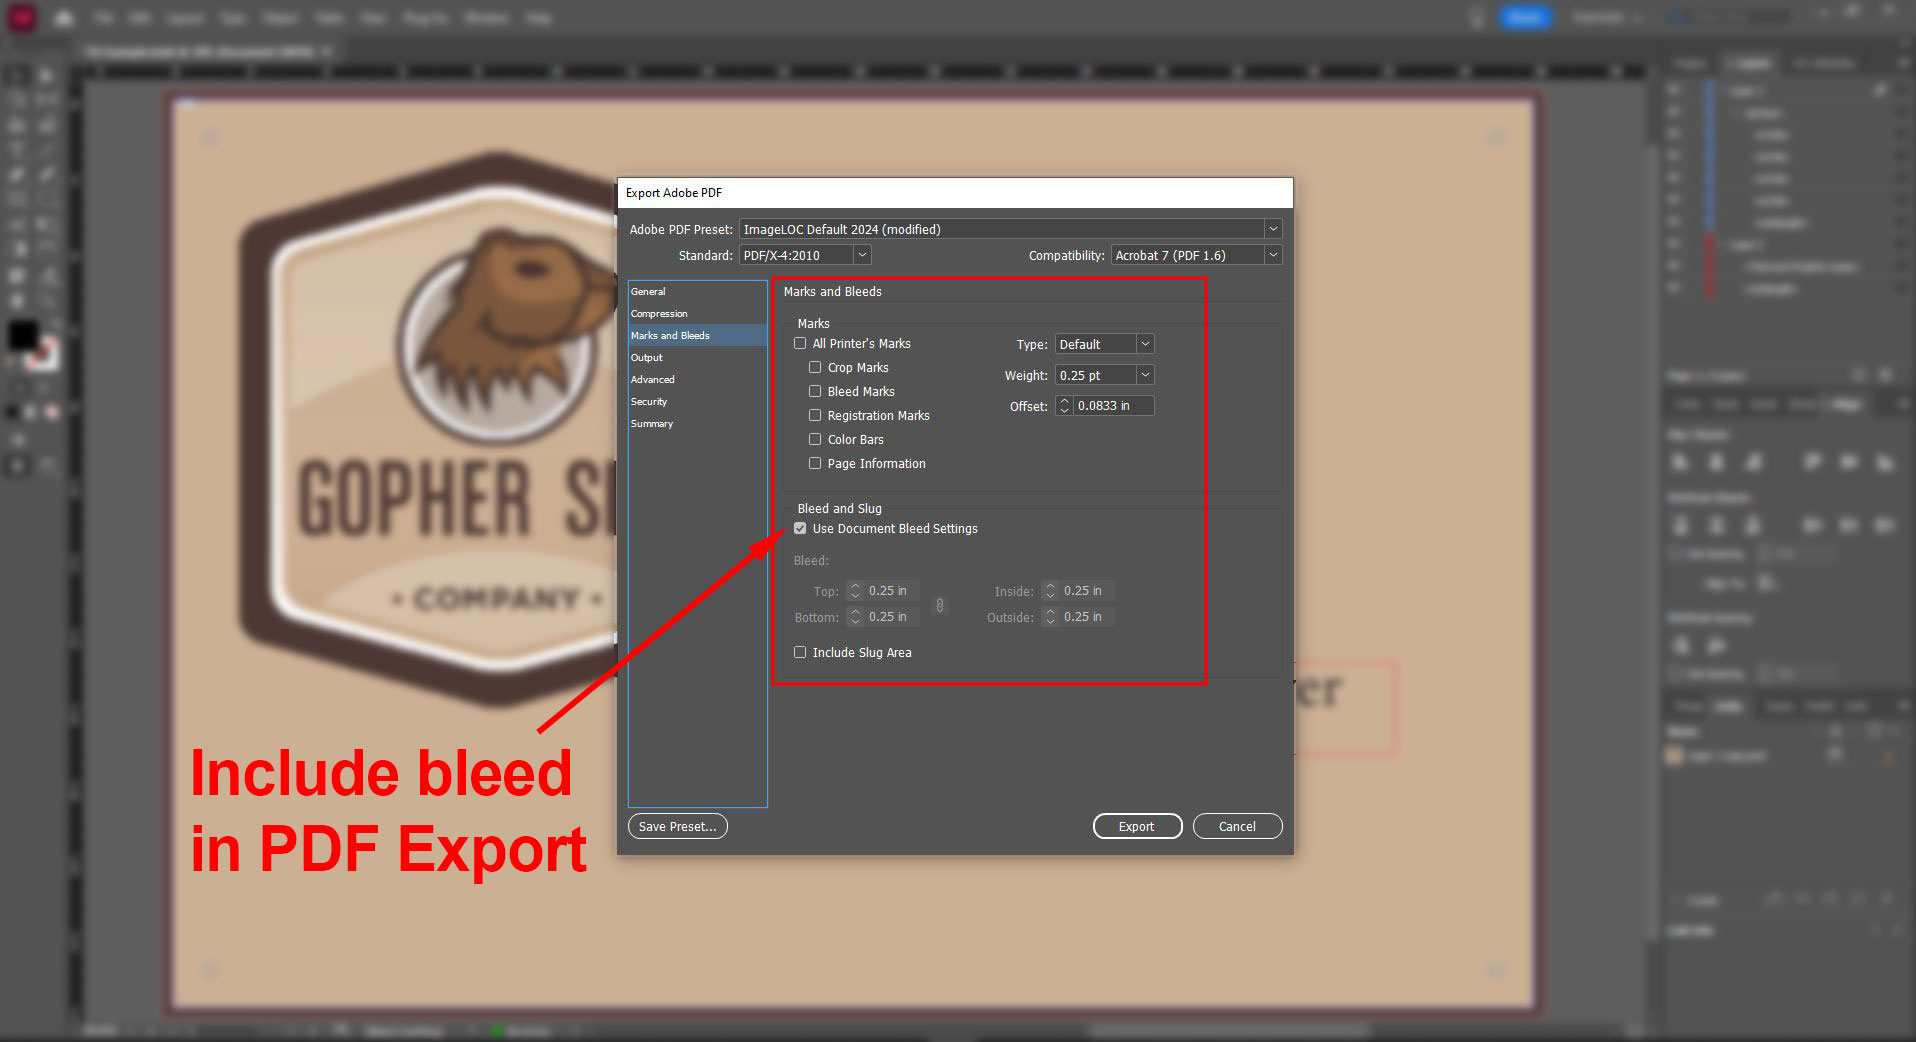This screenshot has height=1042, width=1916.
Task: Enable the Color Bars checkbox
Action: click(815, 439)
